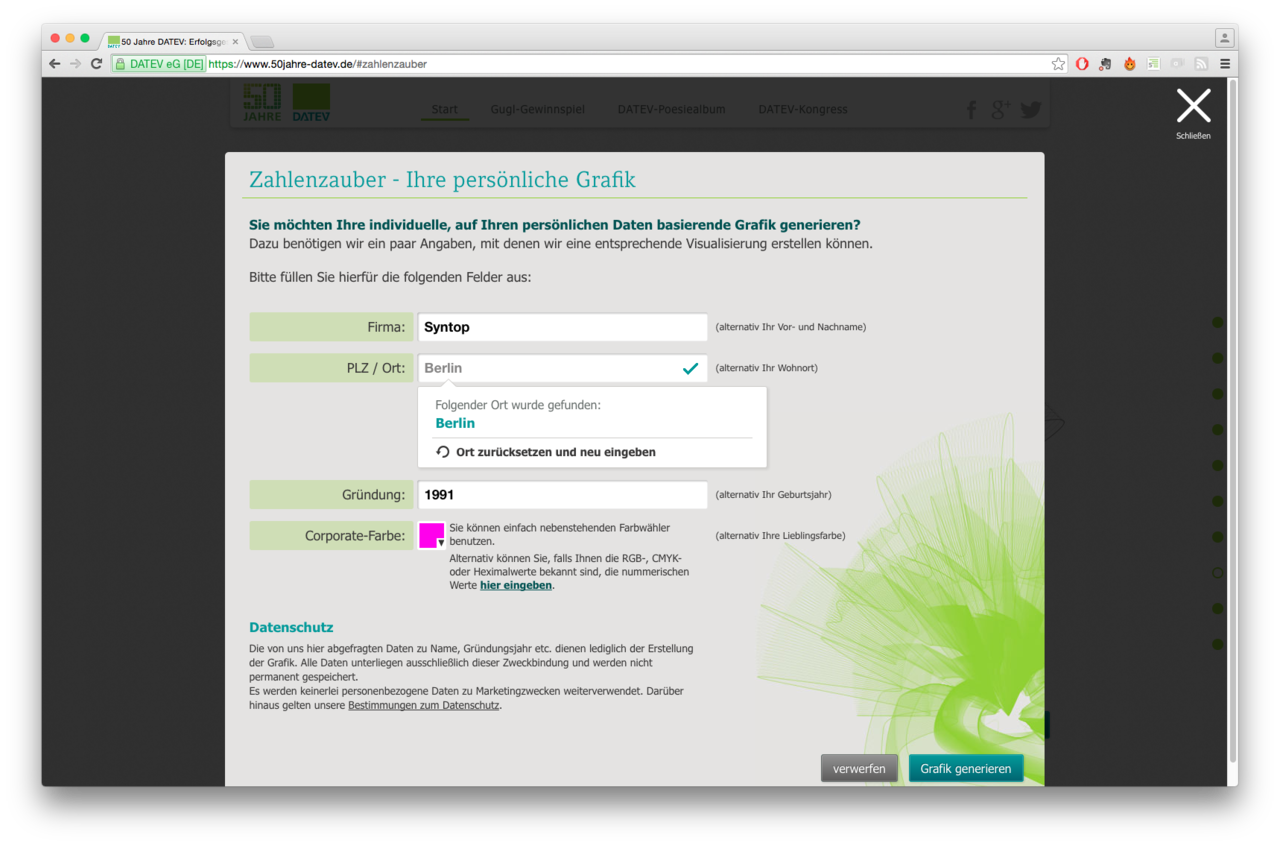
Task: Click the 50 Jahre DATEV logo
Action: point(287,103)
